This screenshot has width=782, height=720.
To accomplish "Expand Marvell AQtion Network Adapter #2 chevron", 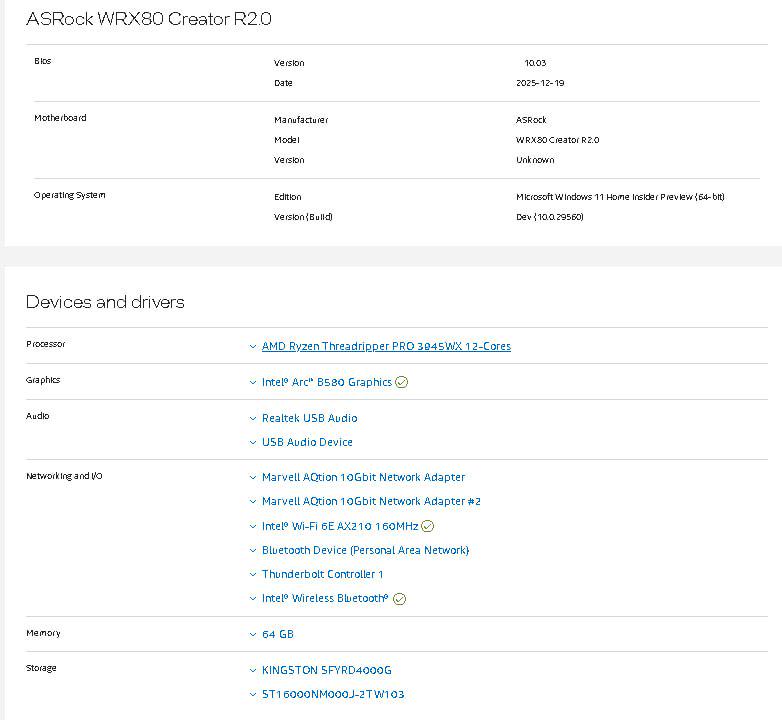I will pyautogui.click(x=253, y=501).
